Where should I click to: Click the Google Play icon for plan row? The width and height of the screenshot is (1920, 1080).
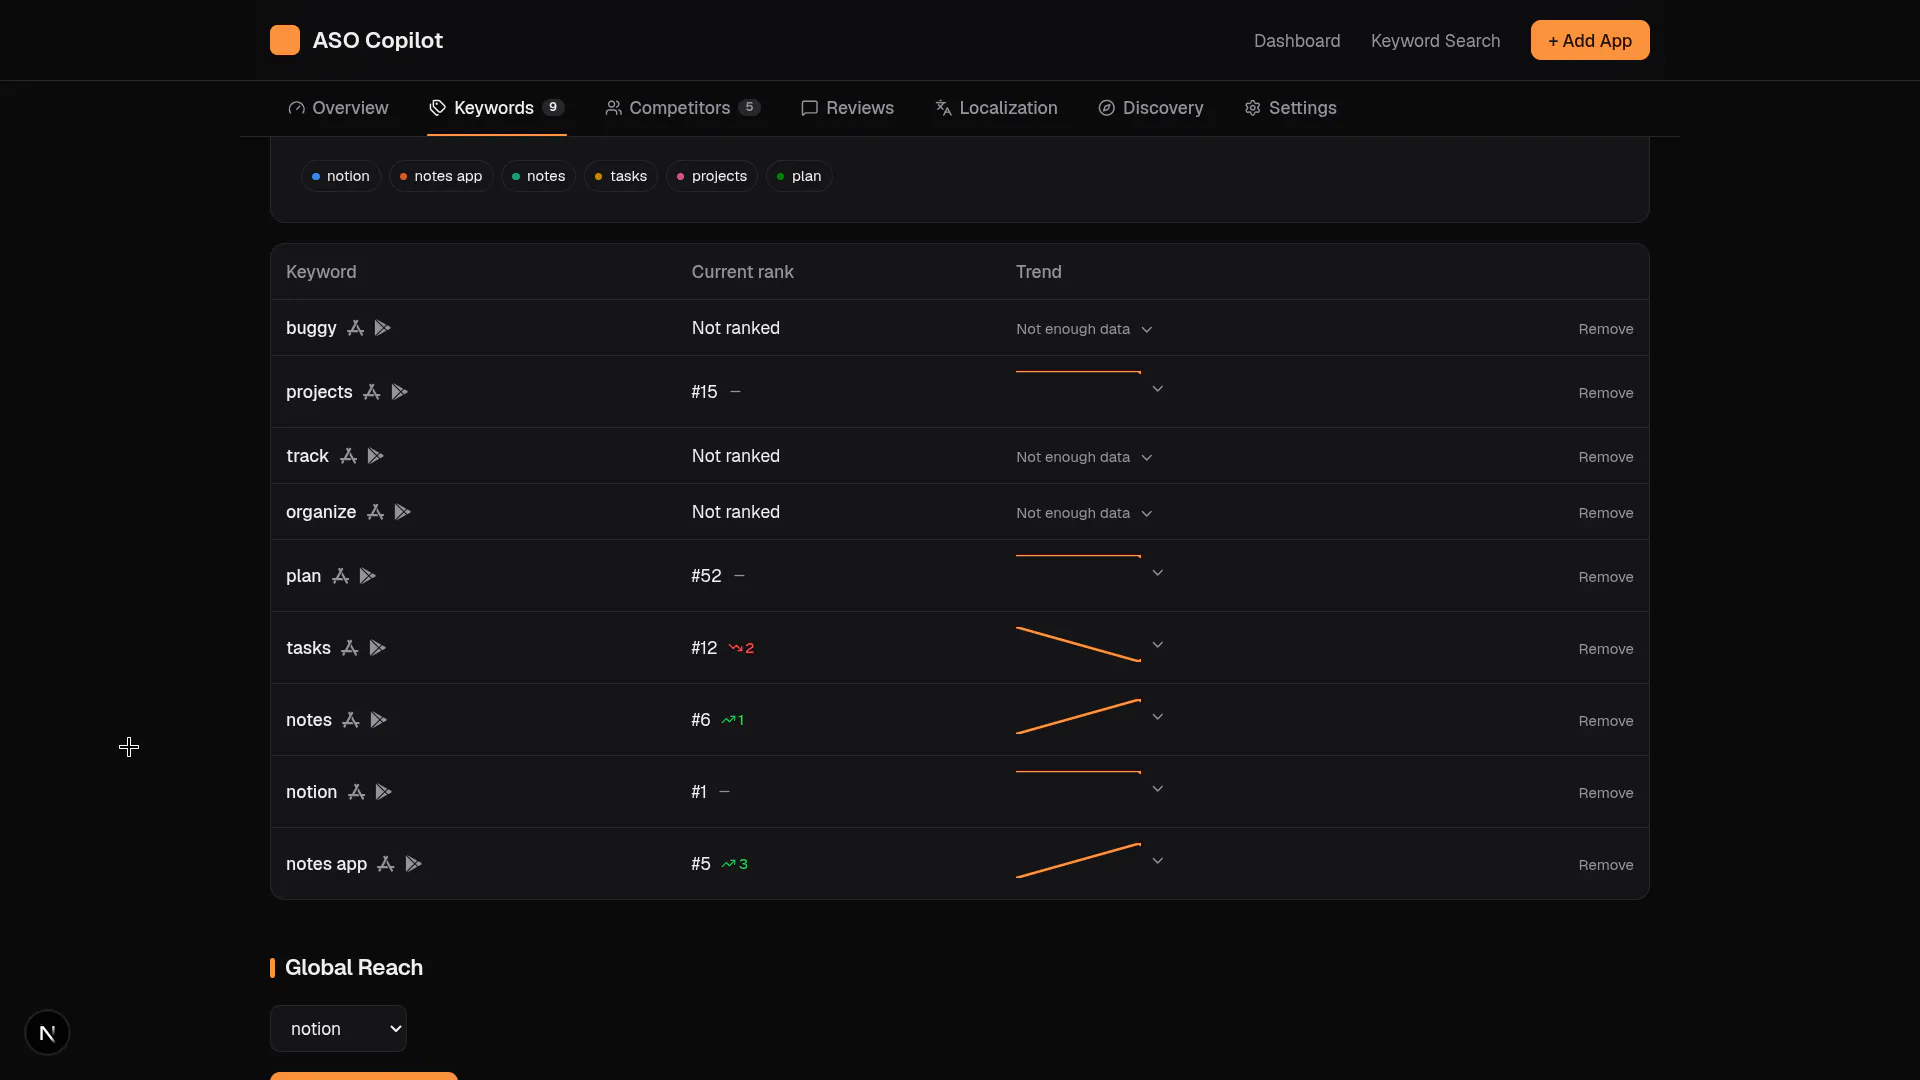click(367, 576)
